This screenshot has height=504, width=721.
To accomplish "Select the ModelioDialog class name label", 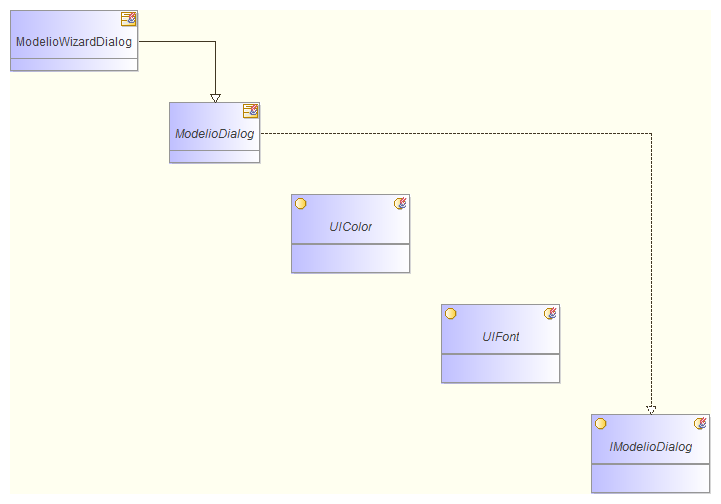I will coord(214,133).
